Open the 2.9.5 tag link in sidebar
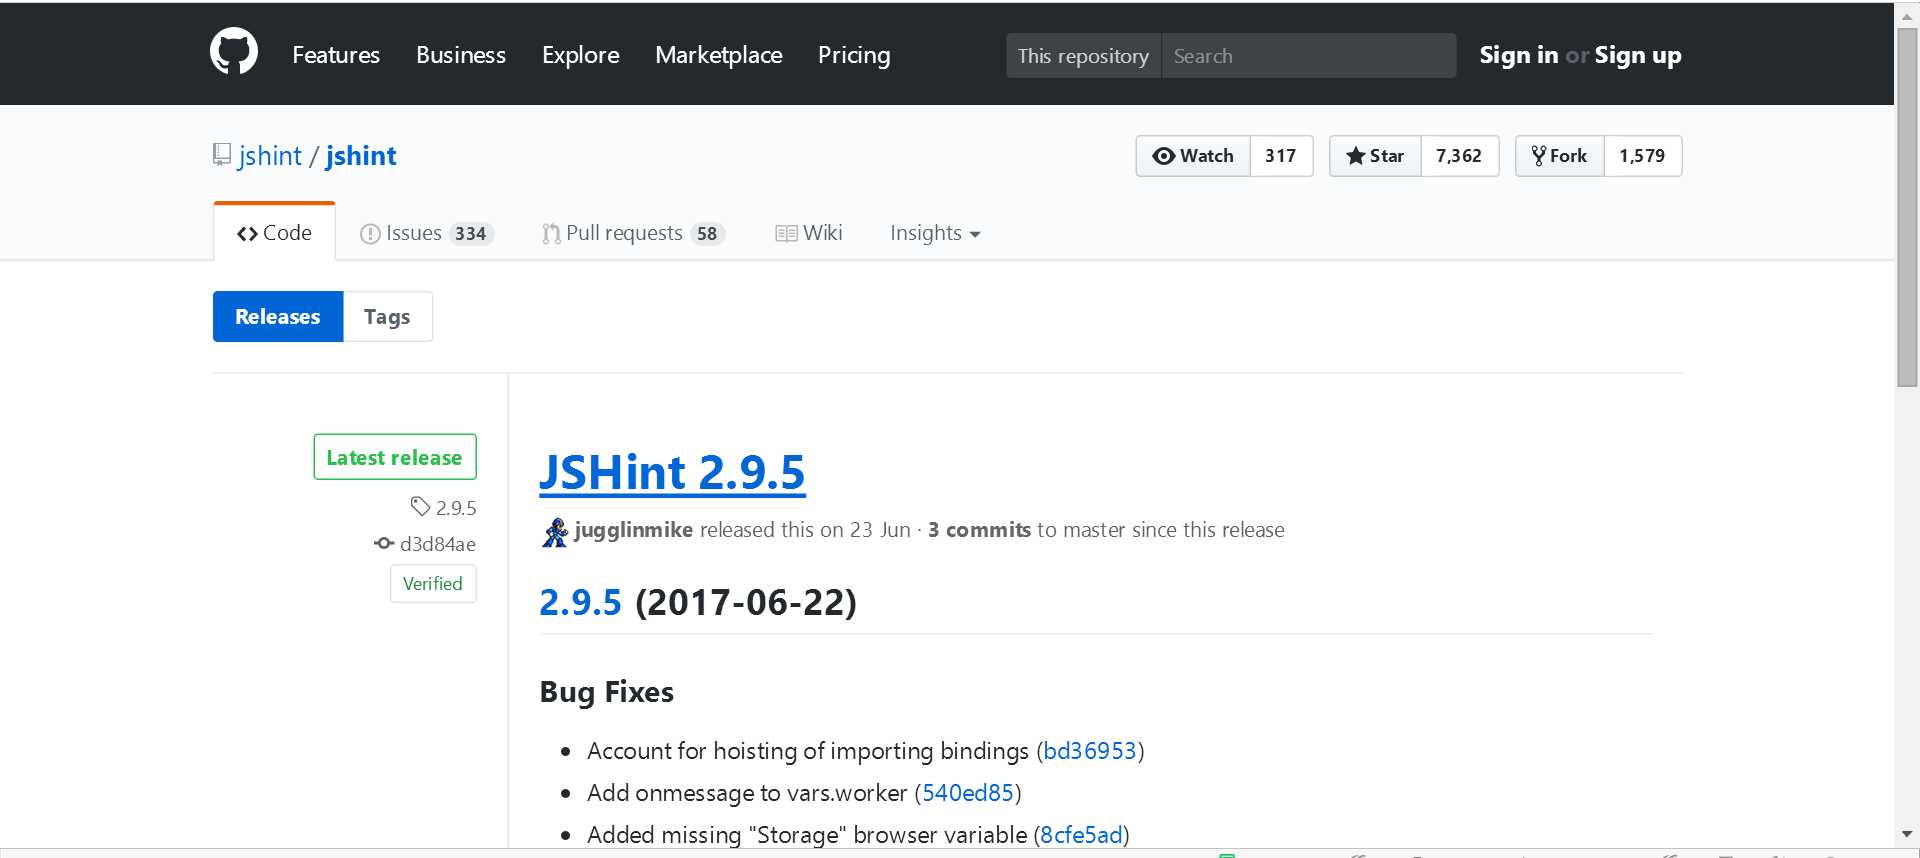1920x858 pixels. click(456, 508)
